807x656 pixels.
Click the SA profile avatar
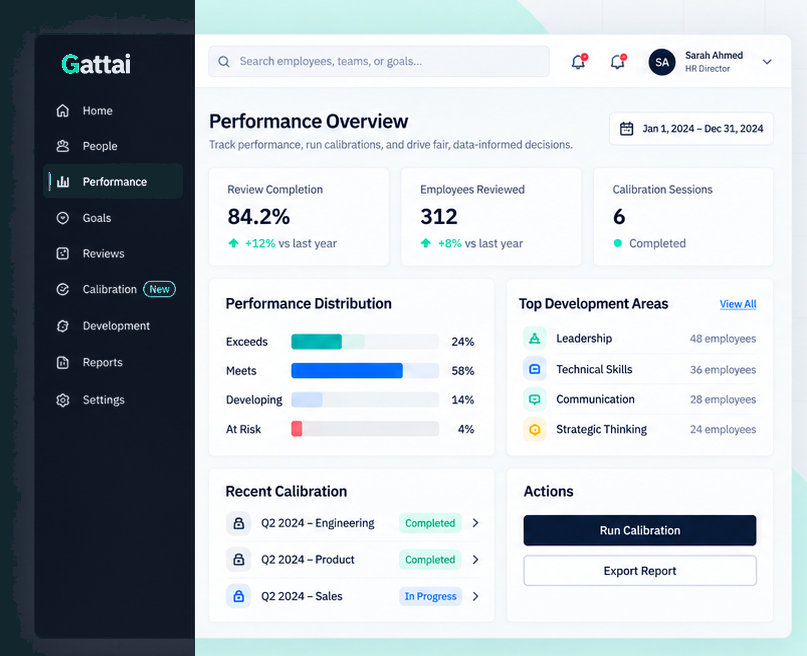click(662, 62)
